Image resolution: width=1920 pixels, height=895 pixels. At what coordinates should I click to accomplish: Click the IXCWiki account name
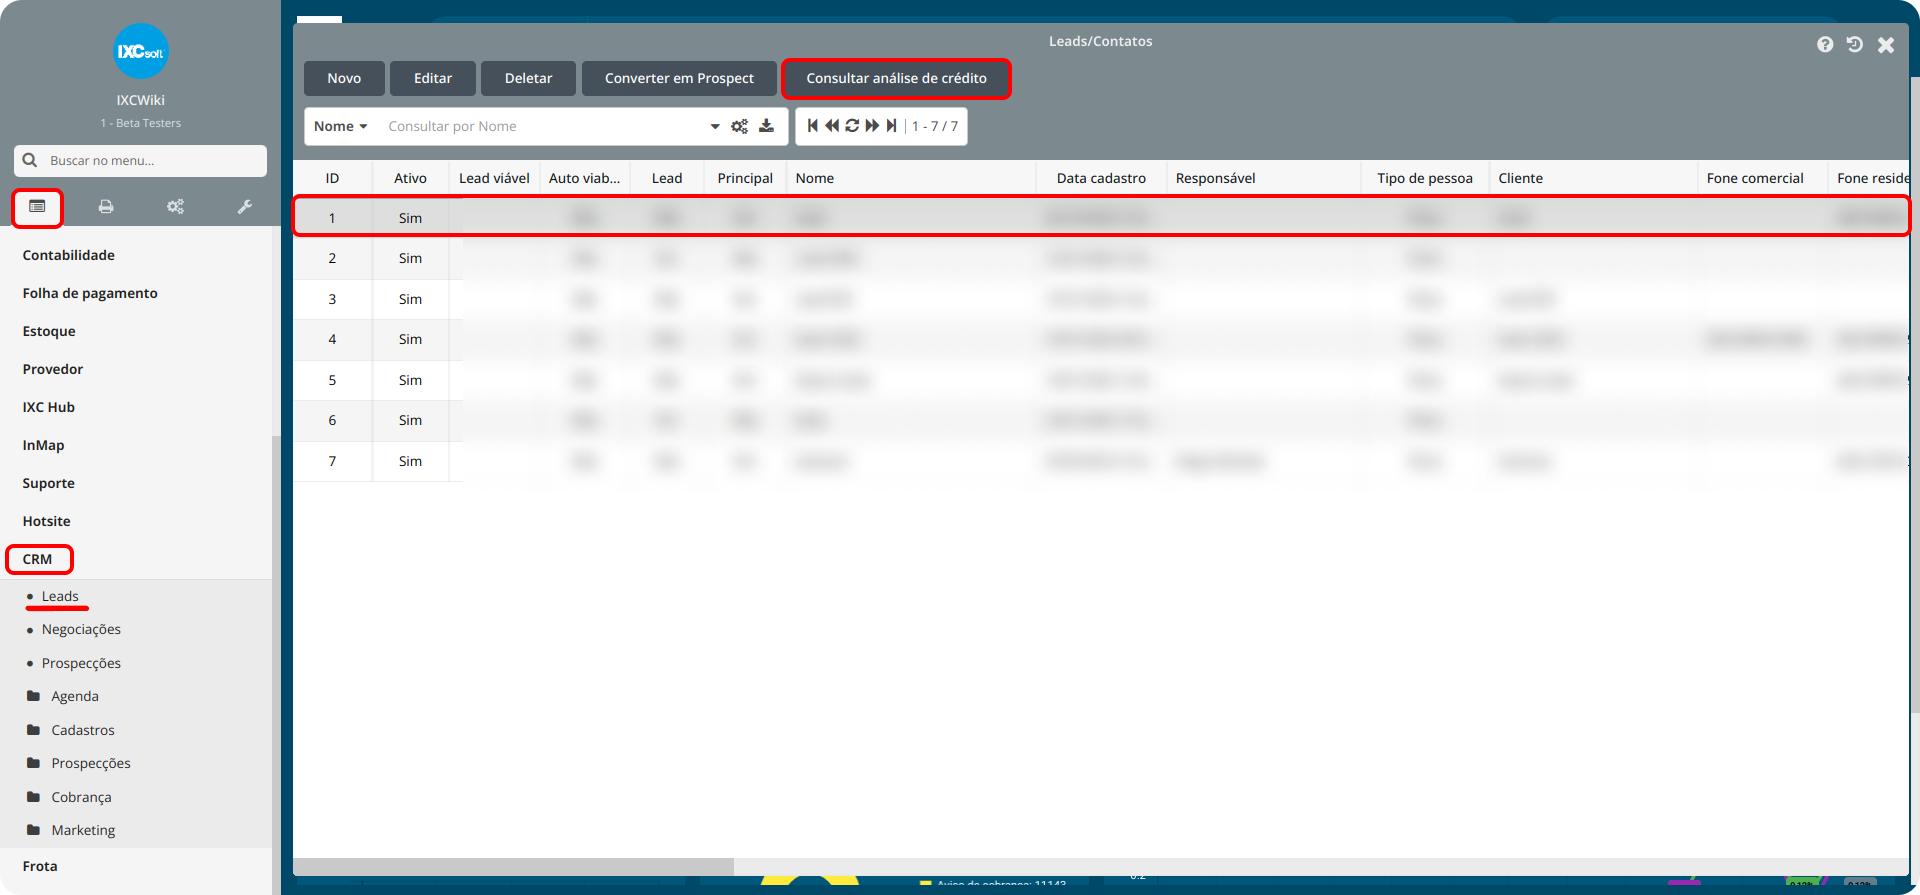[140, 100]
